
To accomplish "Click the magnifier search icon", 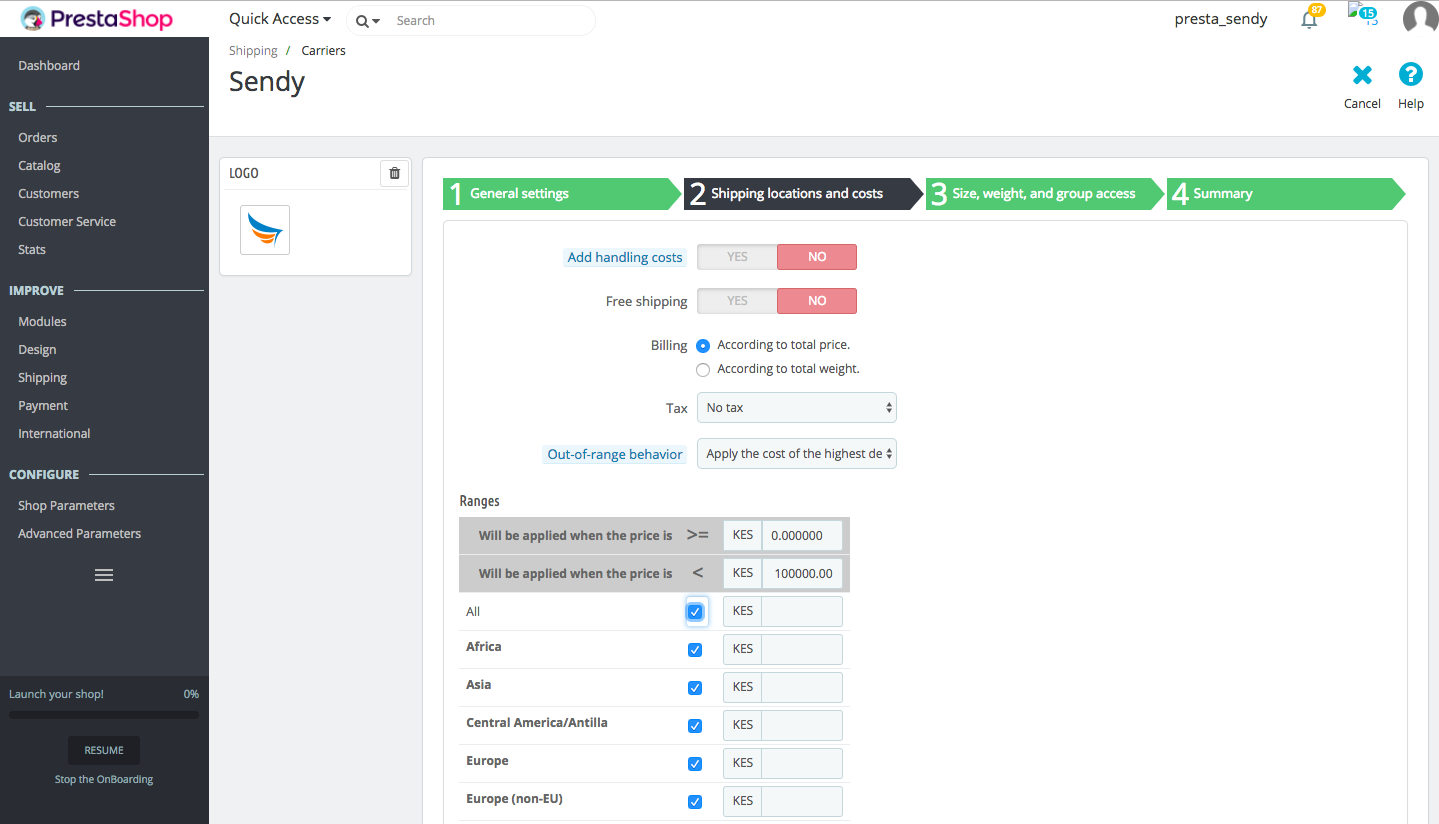I will 362,21.
